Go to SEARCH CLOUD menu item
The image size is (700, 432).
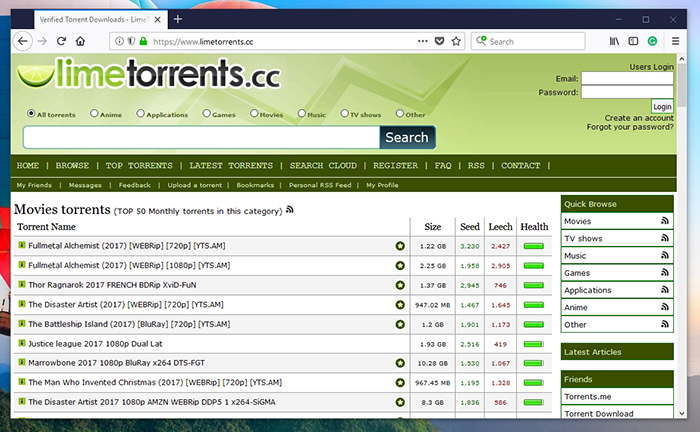[x=323, y=165]
